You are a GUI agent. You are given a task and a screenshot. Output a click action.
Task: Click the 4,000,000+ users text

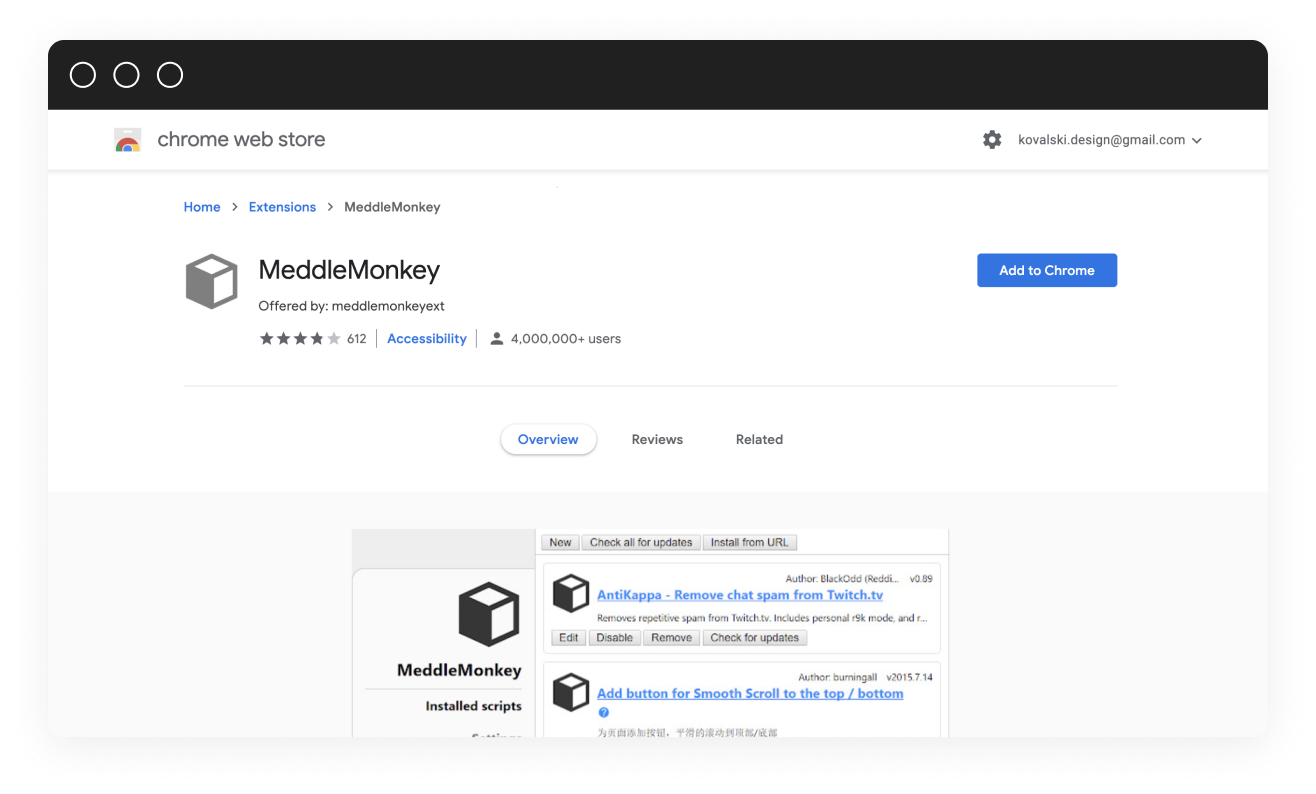(566, 339)
